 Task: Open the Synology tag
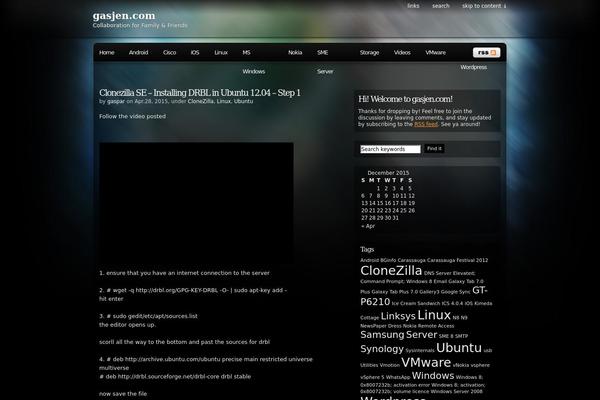(x=382, y=349)
